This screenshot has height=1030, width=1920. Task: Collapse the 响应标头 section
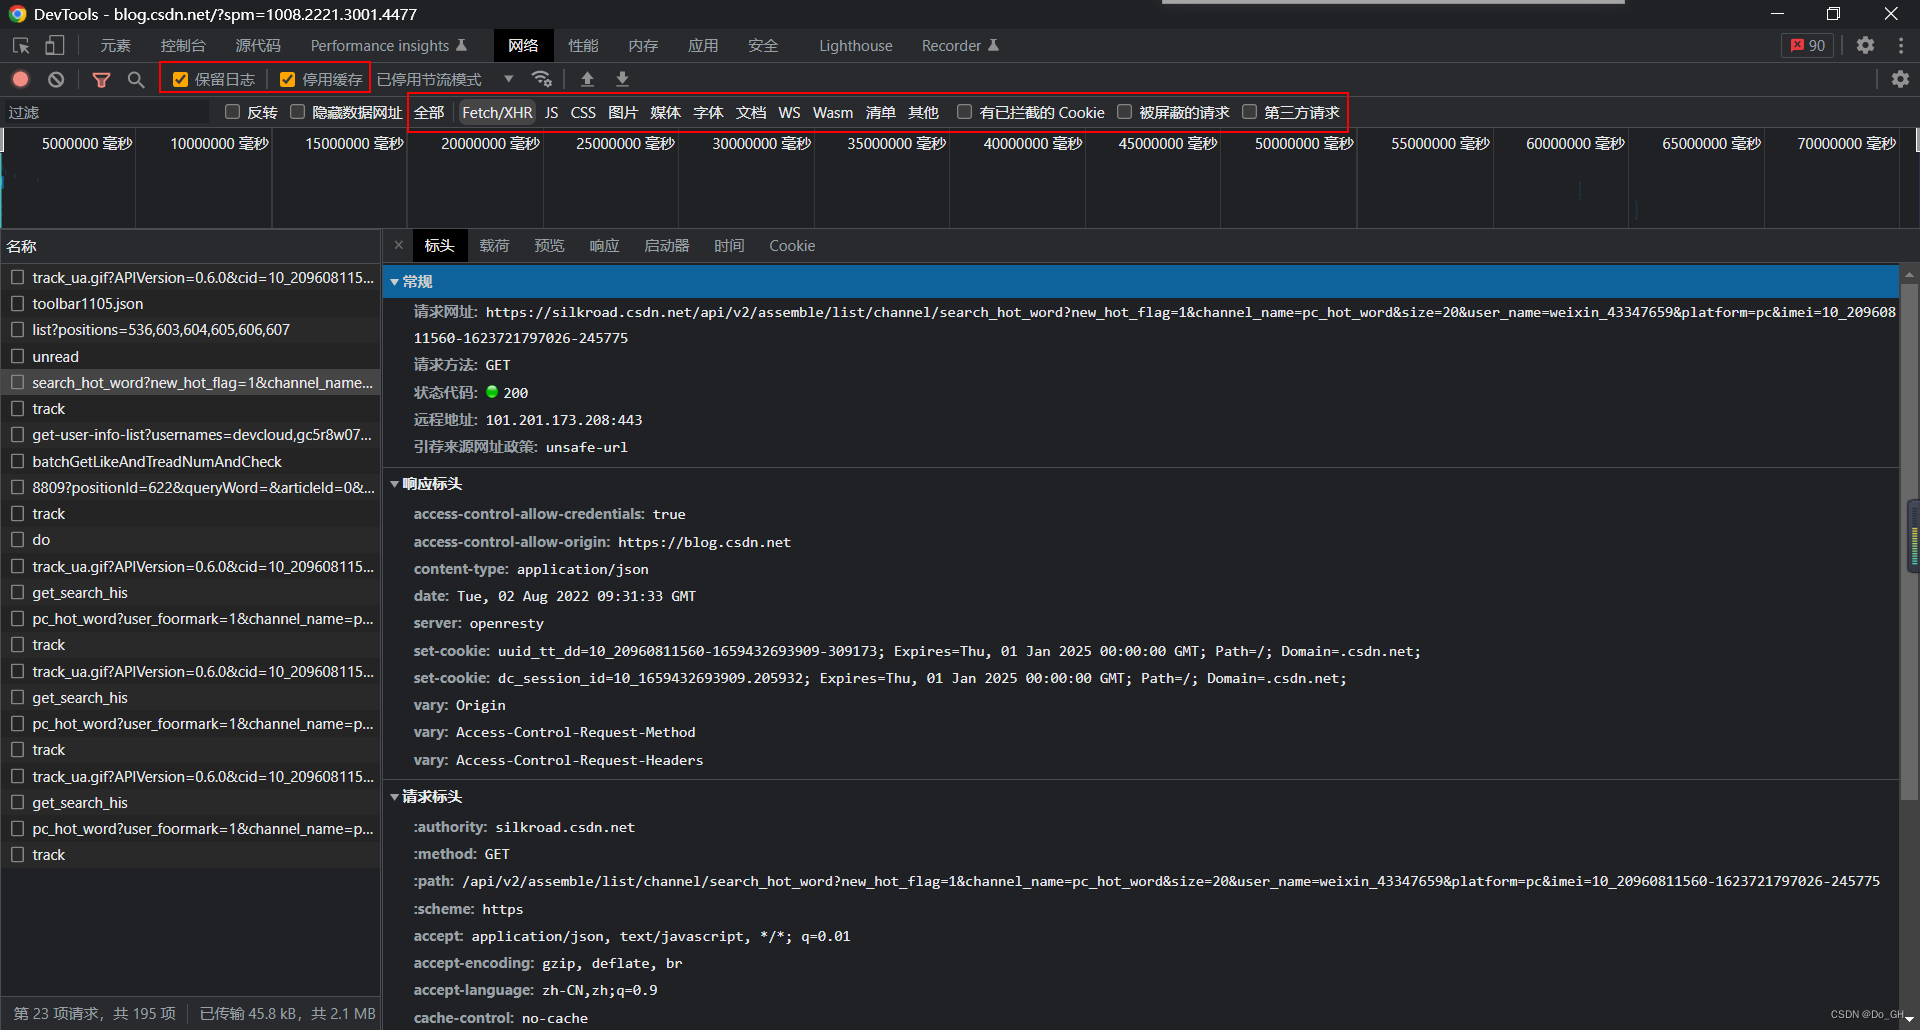click(394, 484)
